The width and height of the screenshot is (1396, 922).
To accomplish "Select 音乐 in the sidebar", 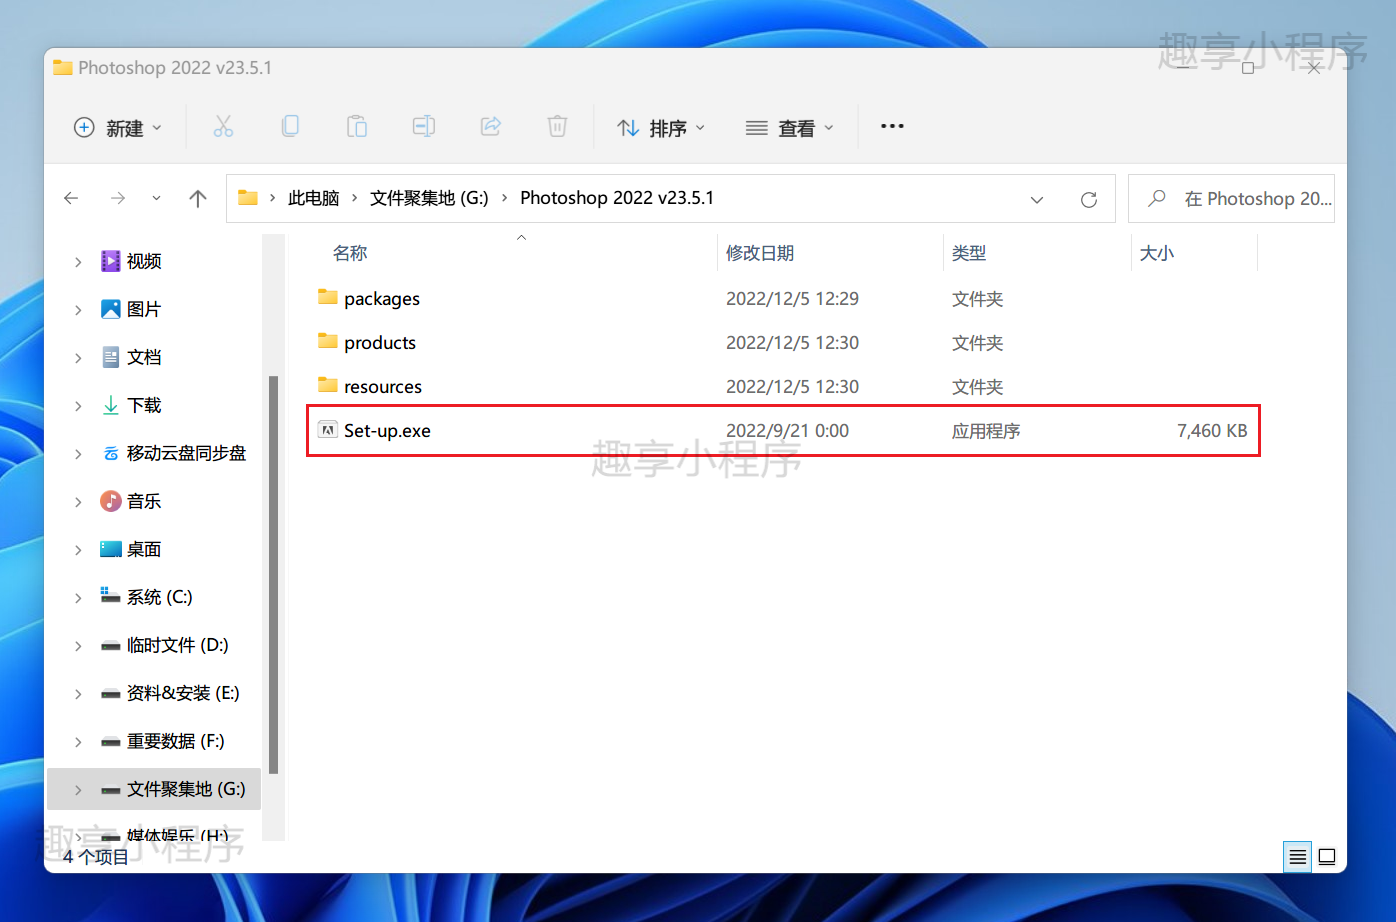I will 144,501.
